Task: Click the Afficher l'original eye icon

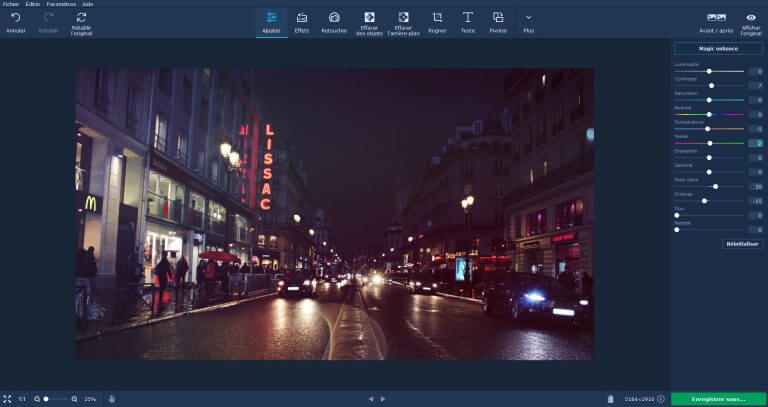Action: tap(751, 18)
